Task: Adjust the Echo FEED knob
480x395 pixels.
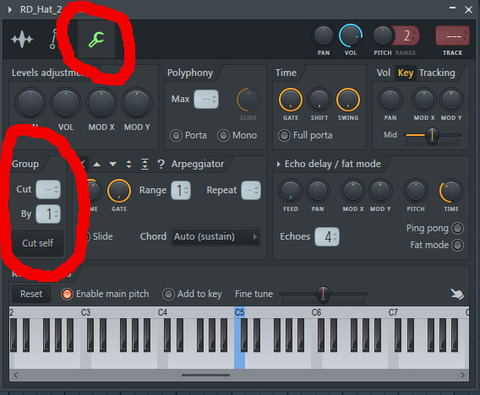Action: click(290, 191)
